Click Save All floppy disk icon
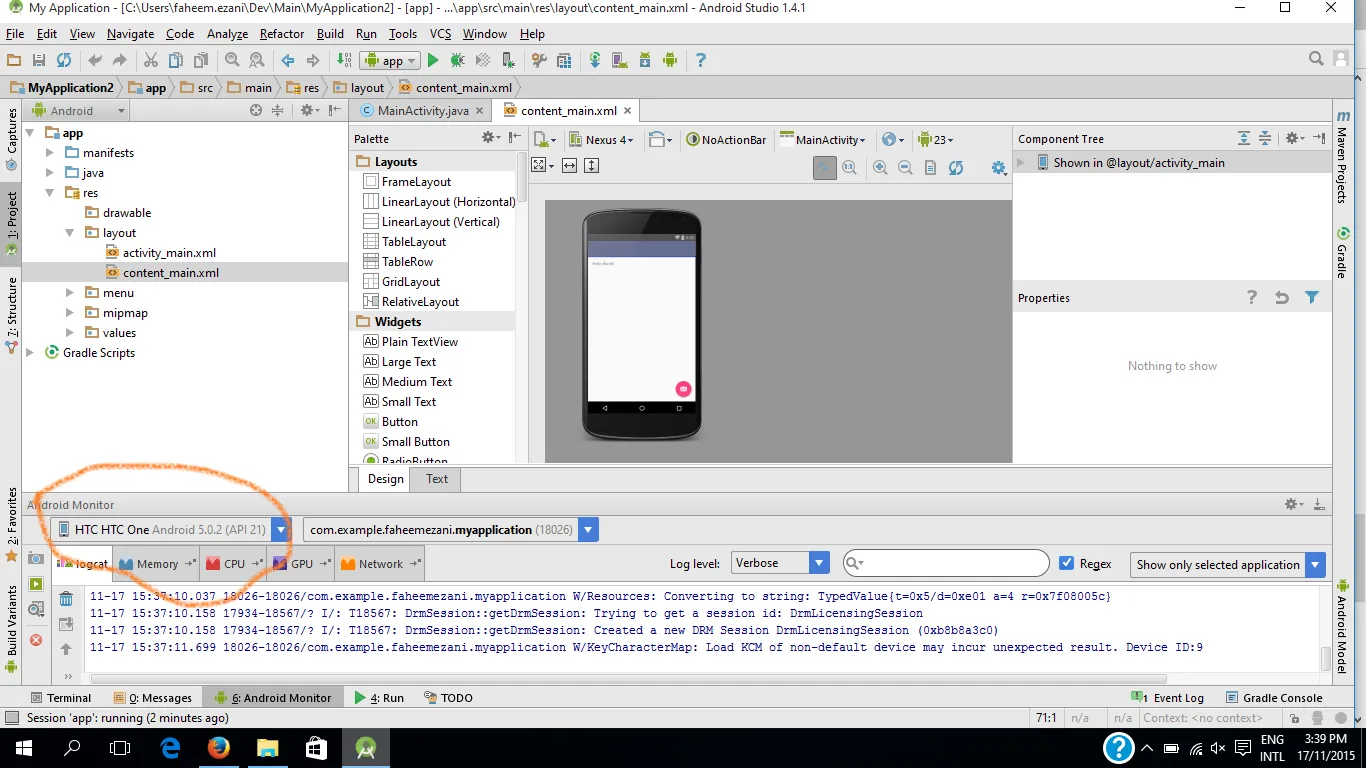The height and width of the screenshot is (768, 1366). (39, 61)
